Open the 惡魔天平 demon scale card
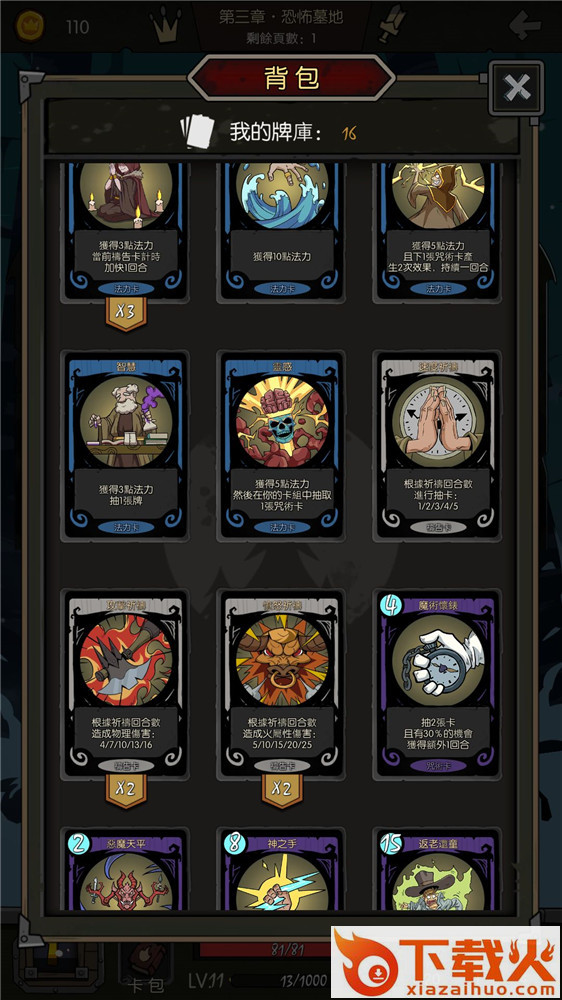Image resolution: width=562 pixels, height=1000 pixels. (x=126, y=871)
